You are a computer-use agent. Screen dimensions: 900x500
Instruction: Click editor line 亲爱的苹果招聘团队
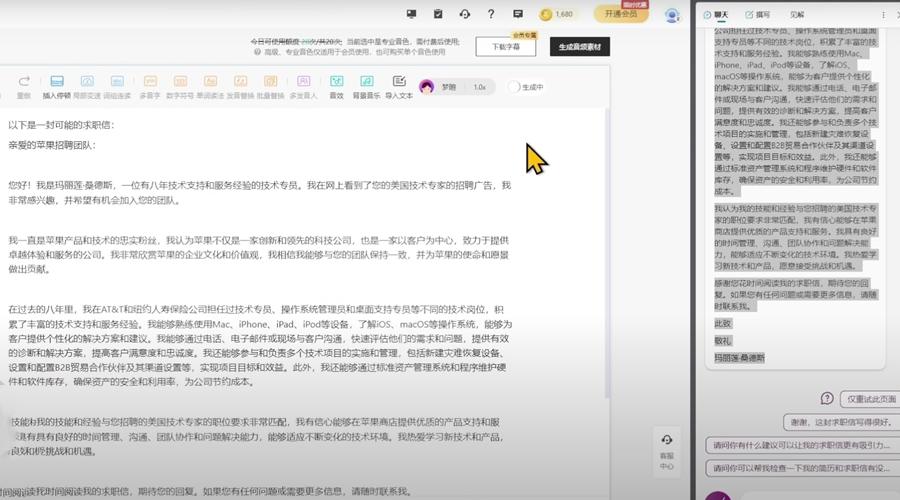coord(52,145)
